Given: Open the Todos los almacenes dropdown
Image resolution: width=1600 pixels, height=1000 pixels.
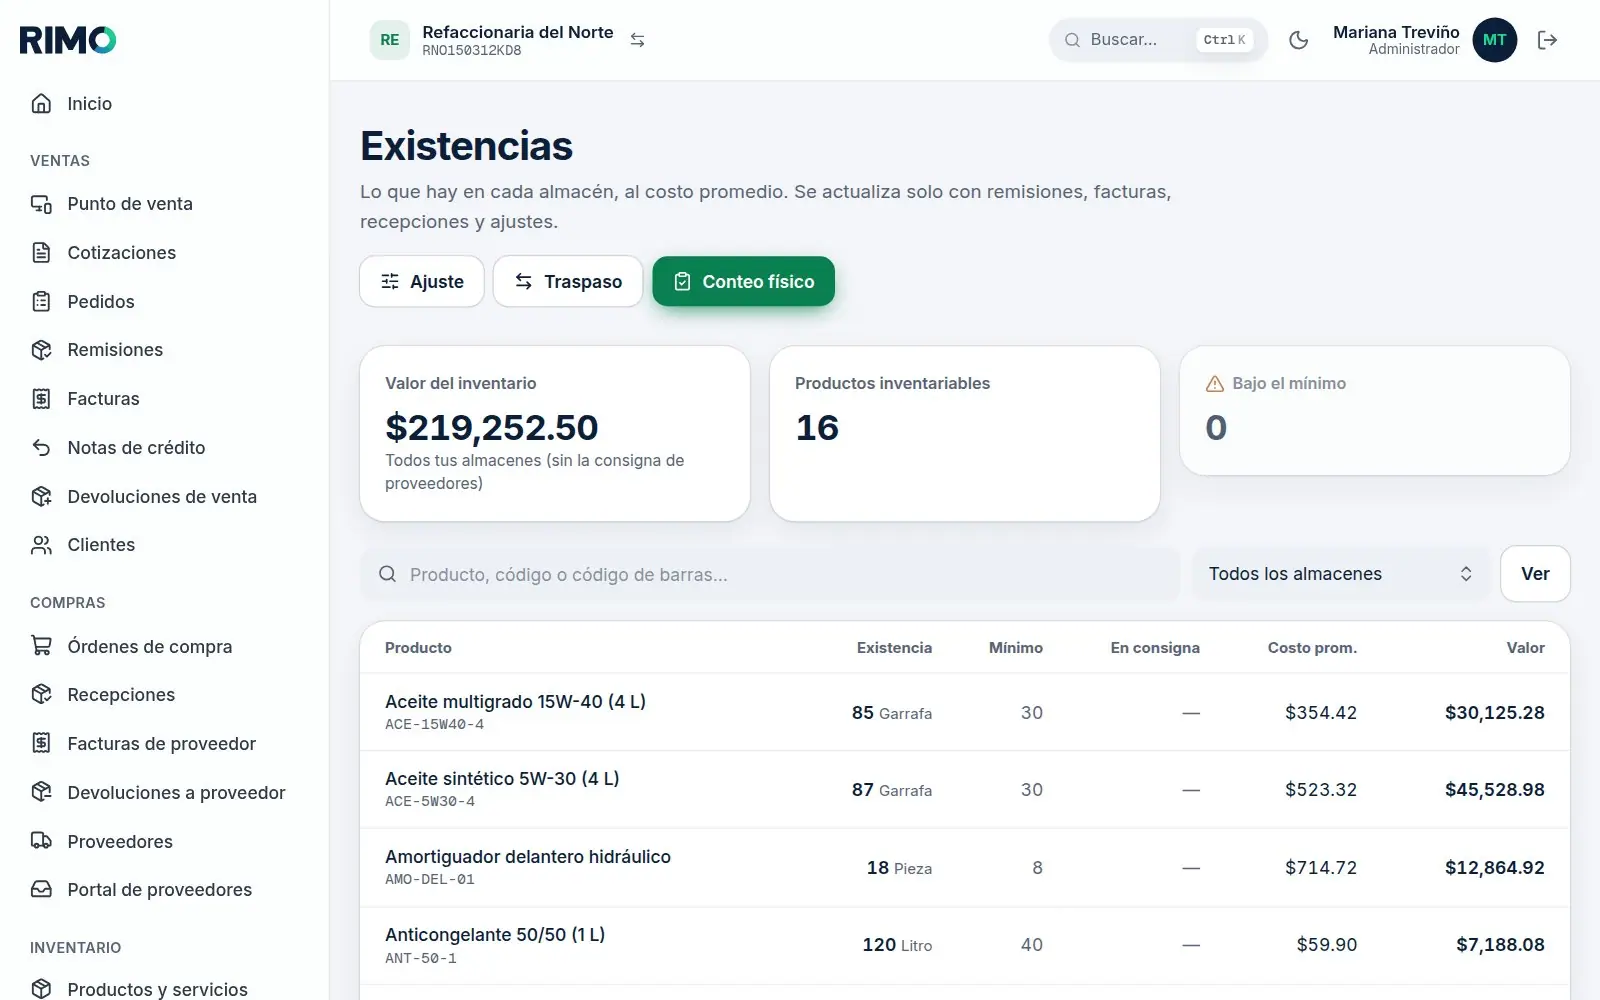Looking at the screenshot, I should 1341,574.
